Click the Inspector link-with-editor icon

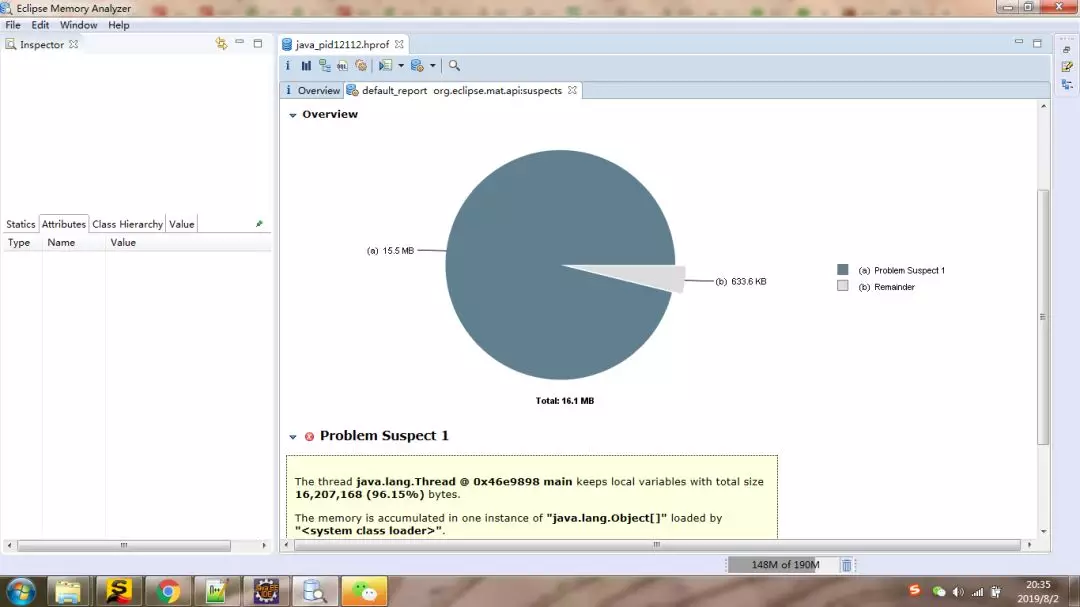221,43
